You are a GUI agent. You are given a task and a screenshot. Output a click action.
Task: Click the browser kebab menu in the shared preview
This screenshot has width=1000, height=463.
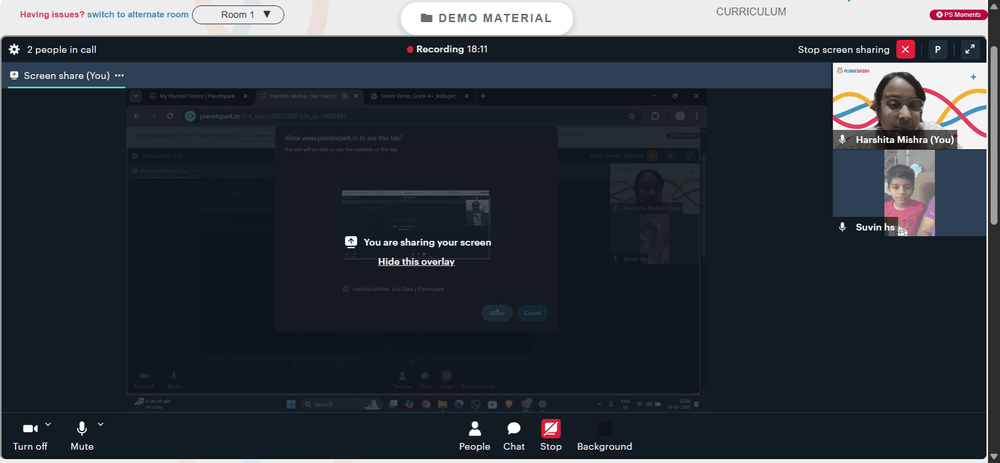click(696, 116)
